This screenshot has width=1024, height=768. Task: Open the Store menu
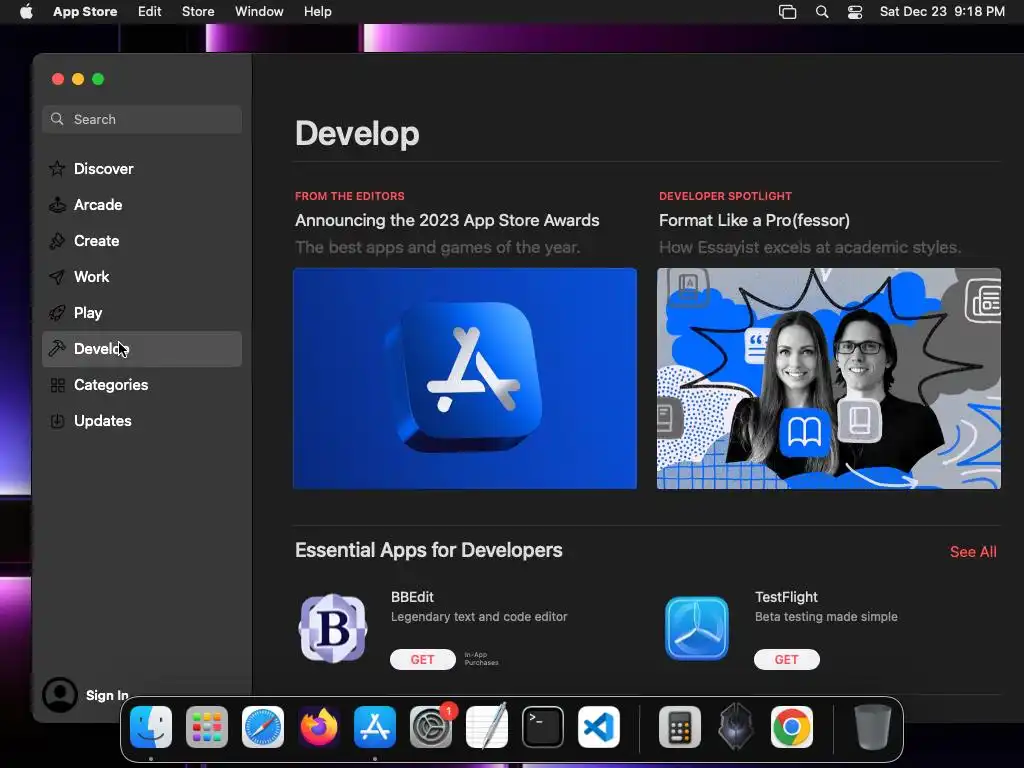198,12
